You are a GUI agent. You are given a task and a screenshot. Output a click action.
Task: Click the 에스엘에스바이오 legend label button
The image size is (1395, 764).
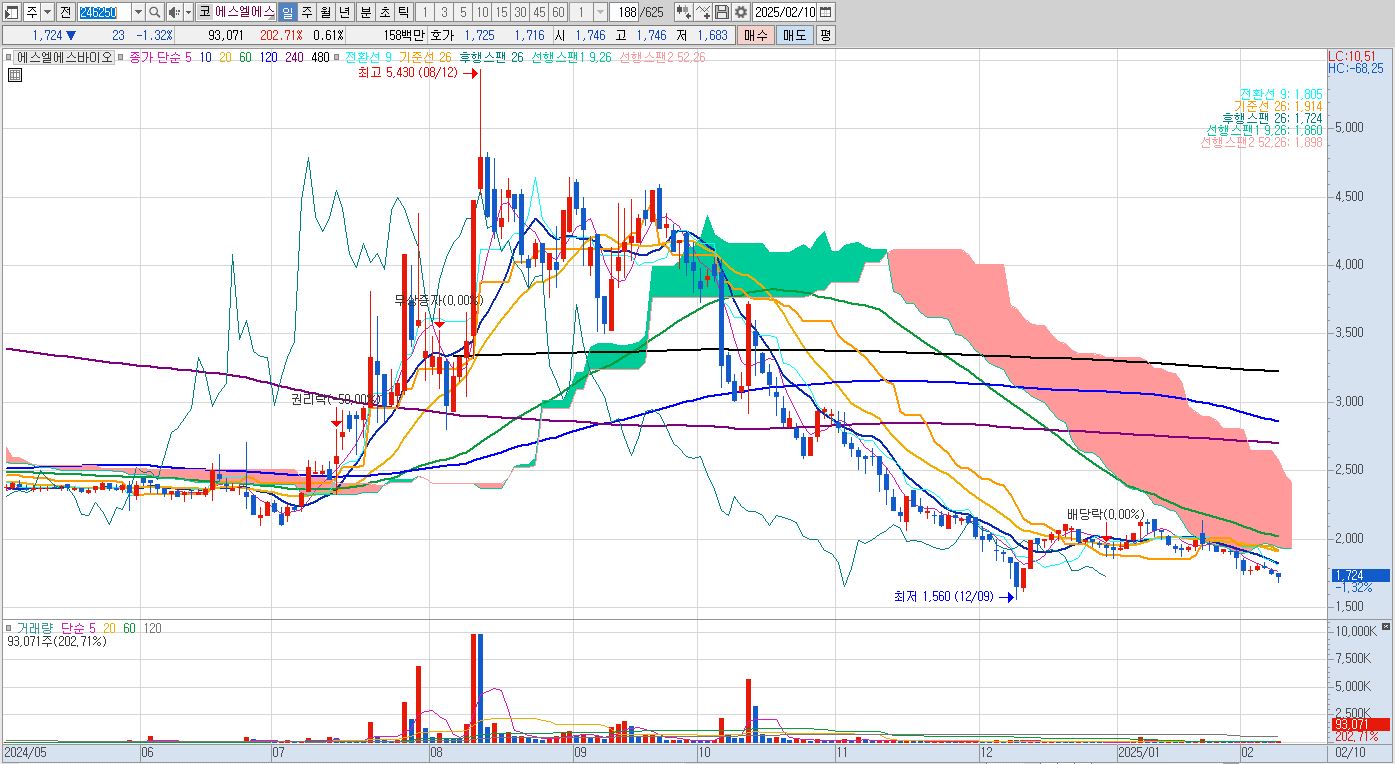click(x=64, y=57)
